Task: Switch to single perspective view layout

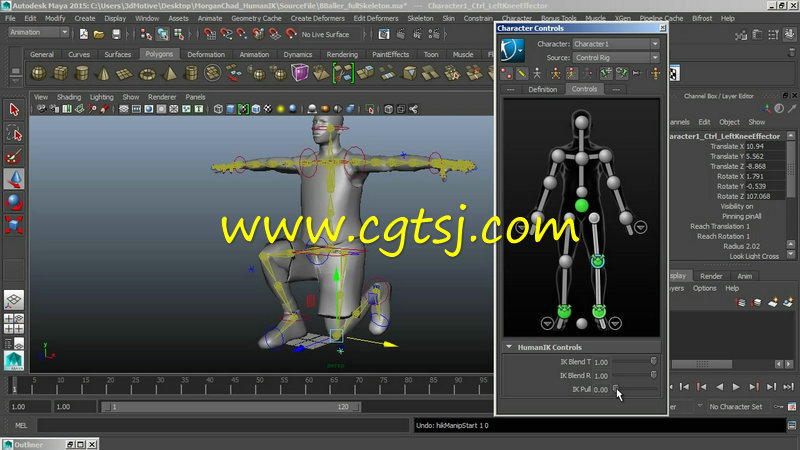Action: (x=14, y=299)
